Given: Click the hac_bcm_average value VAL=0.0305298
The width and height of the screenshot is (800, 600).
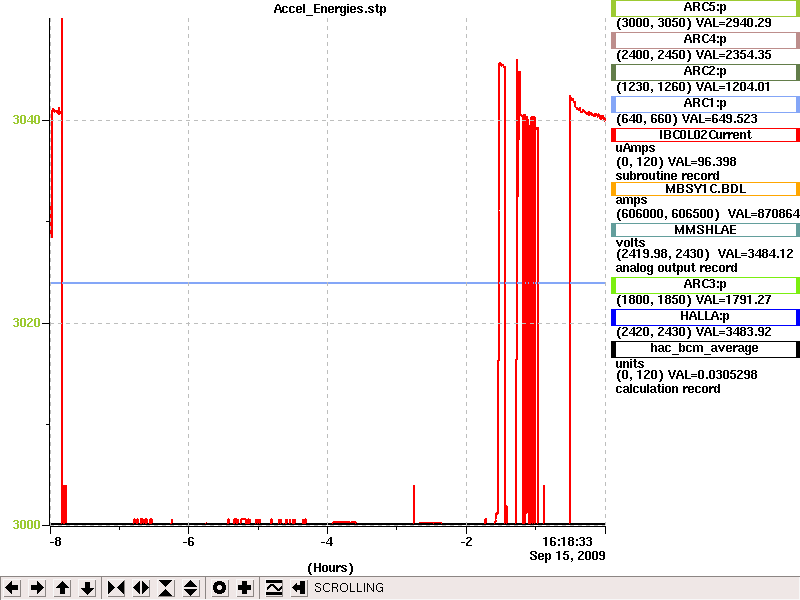Looking at the screenshot, I should tap(713, 375).
